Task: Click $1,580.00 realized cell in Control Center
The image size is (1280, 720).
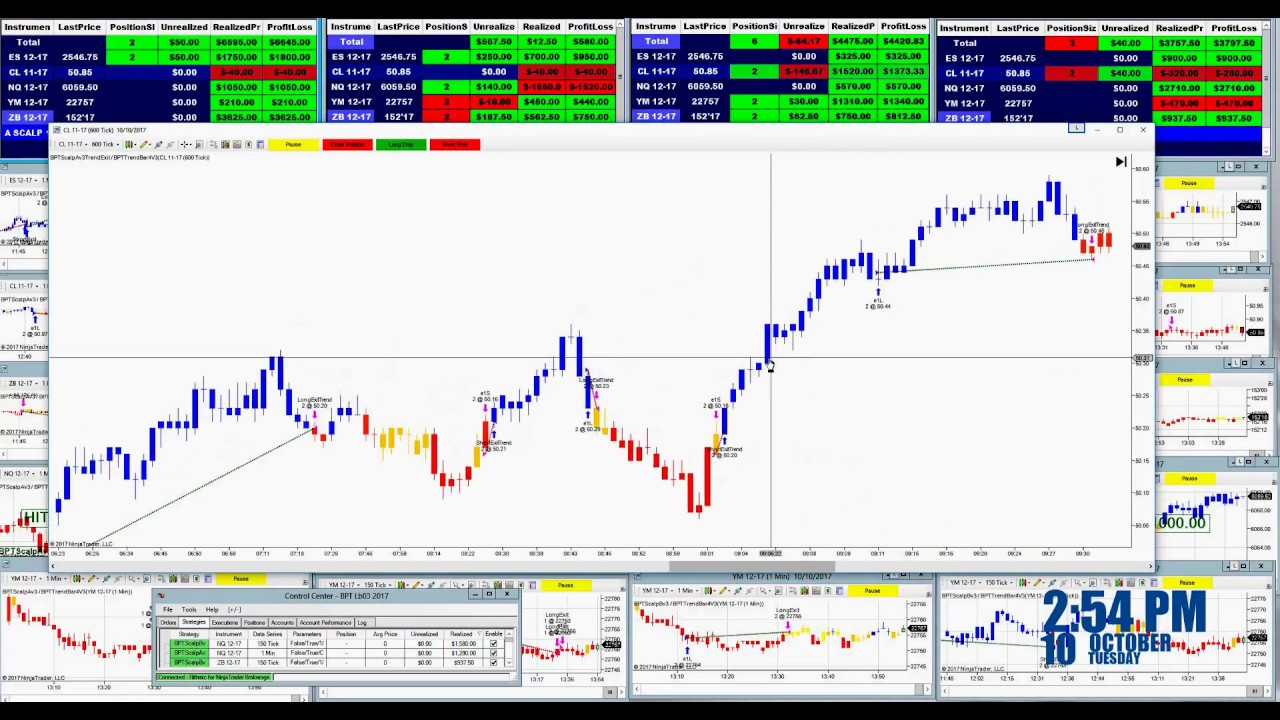Action: pyautogui.click(x=464, y=644)
